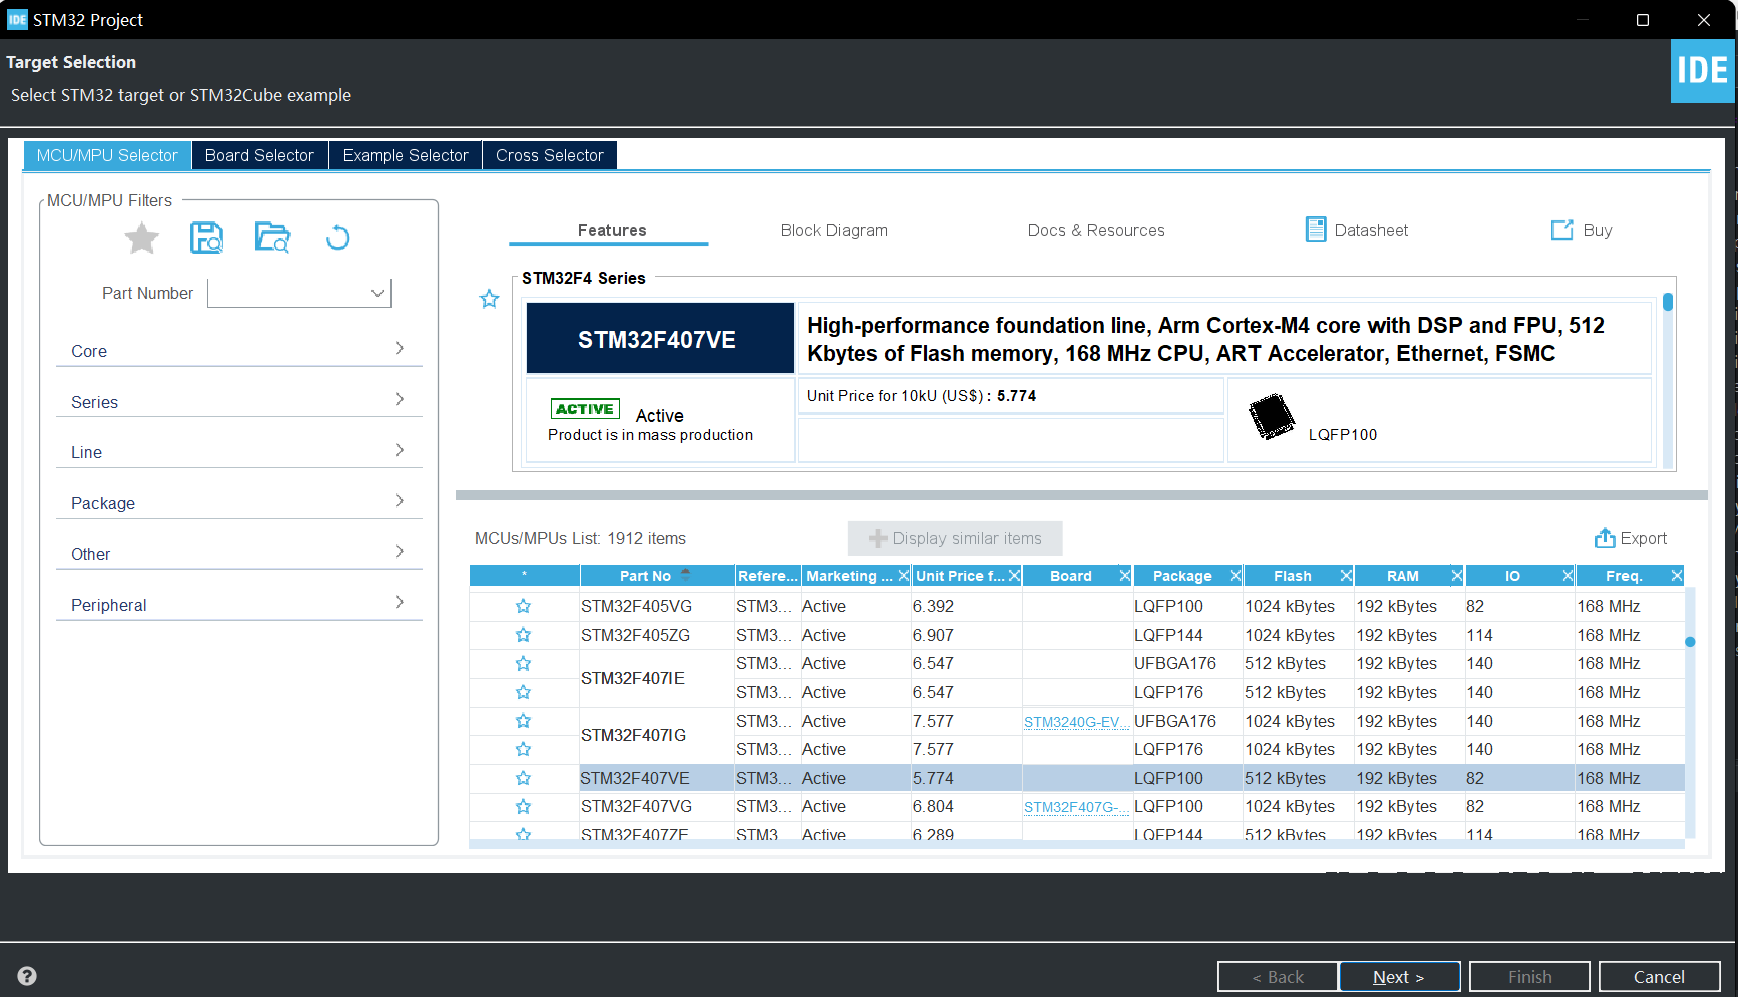Switch to the Board Selector tab
The image size is (1738, 997).
pyautogui.click(x=259, y=155)
